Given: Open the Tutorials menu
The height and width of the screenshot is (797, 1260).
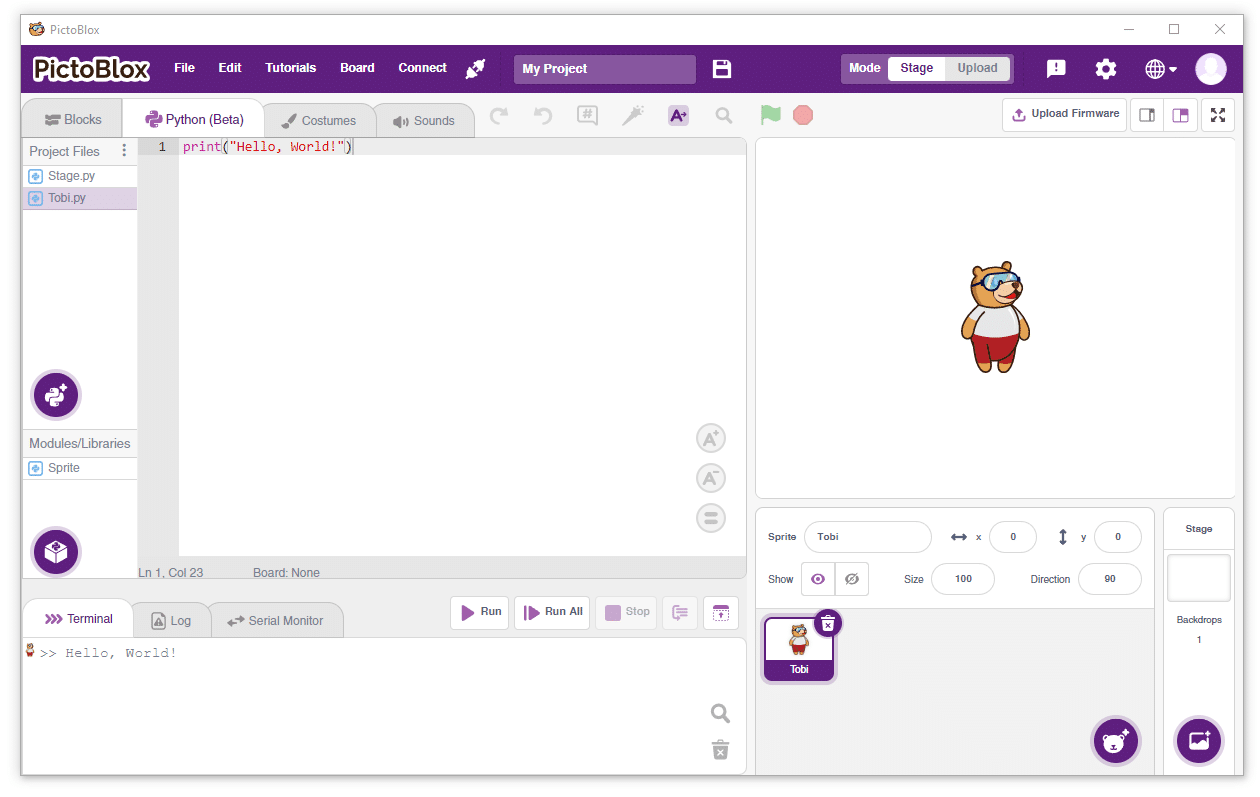Looking at the screenshot, I should click(290, 68).
